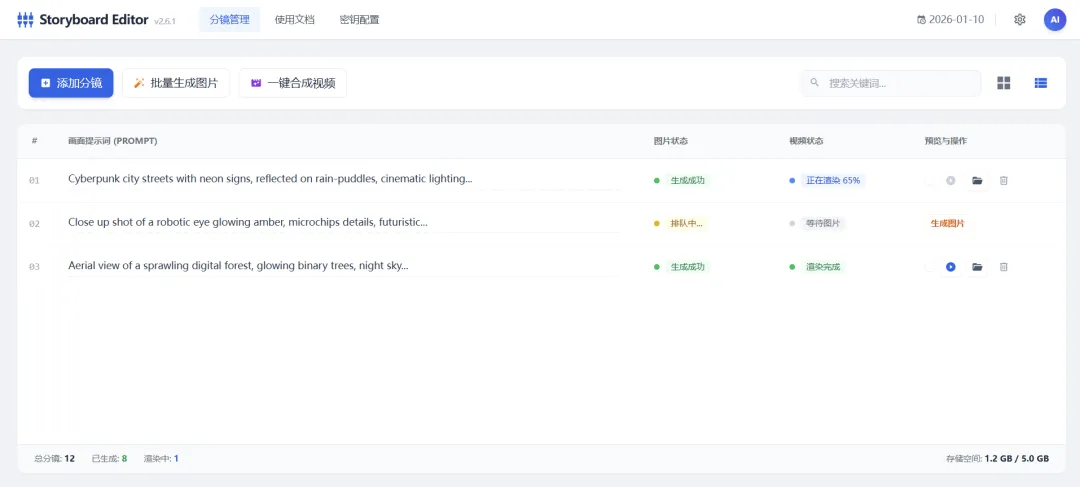
Task: Open folder for the Aerial view row
Action: click(977, 267)
